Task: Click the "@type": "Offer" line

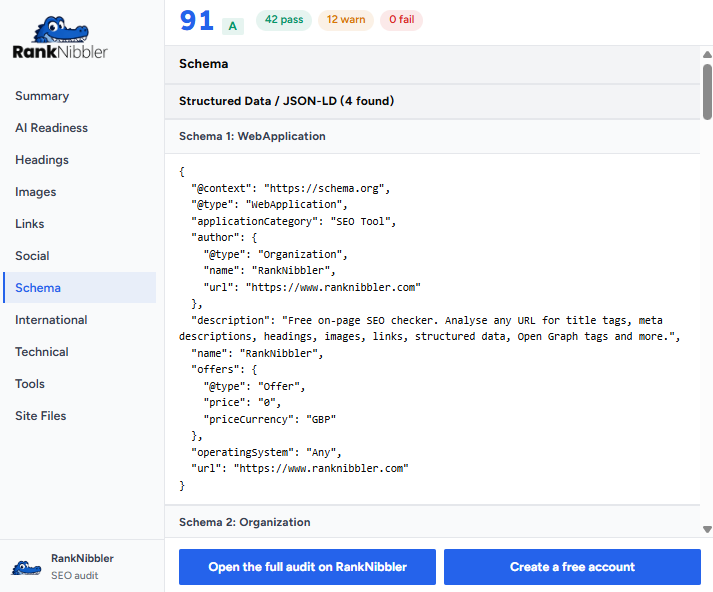Action: click(254, 386)
